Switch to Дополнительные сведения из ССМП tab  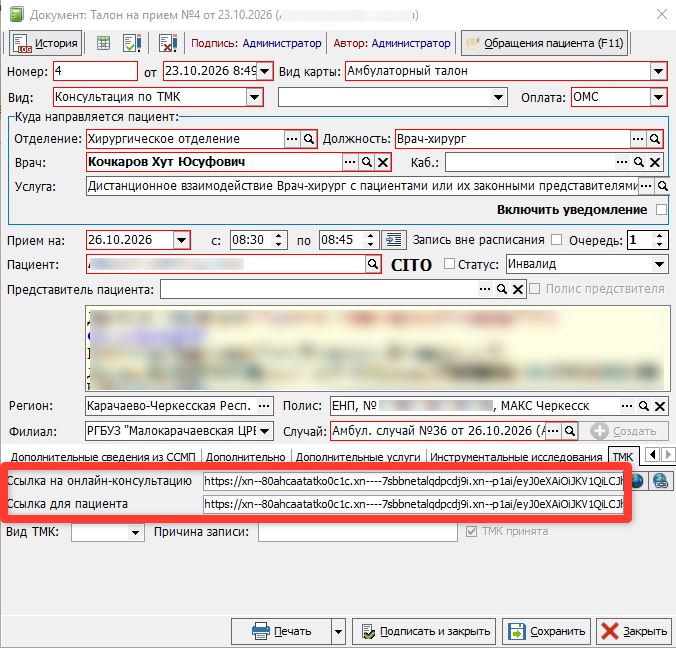(103, 457)
